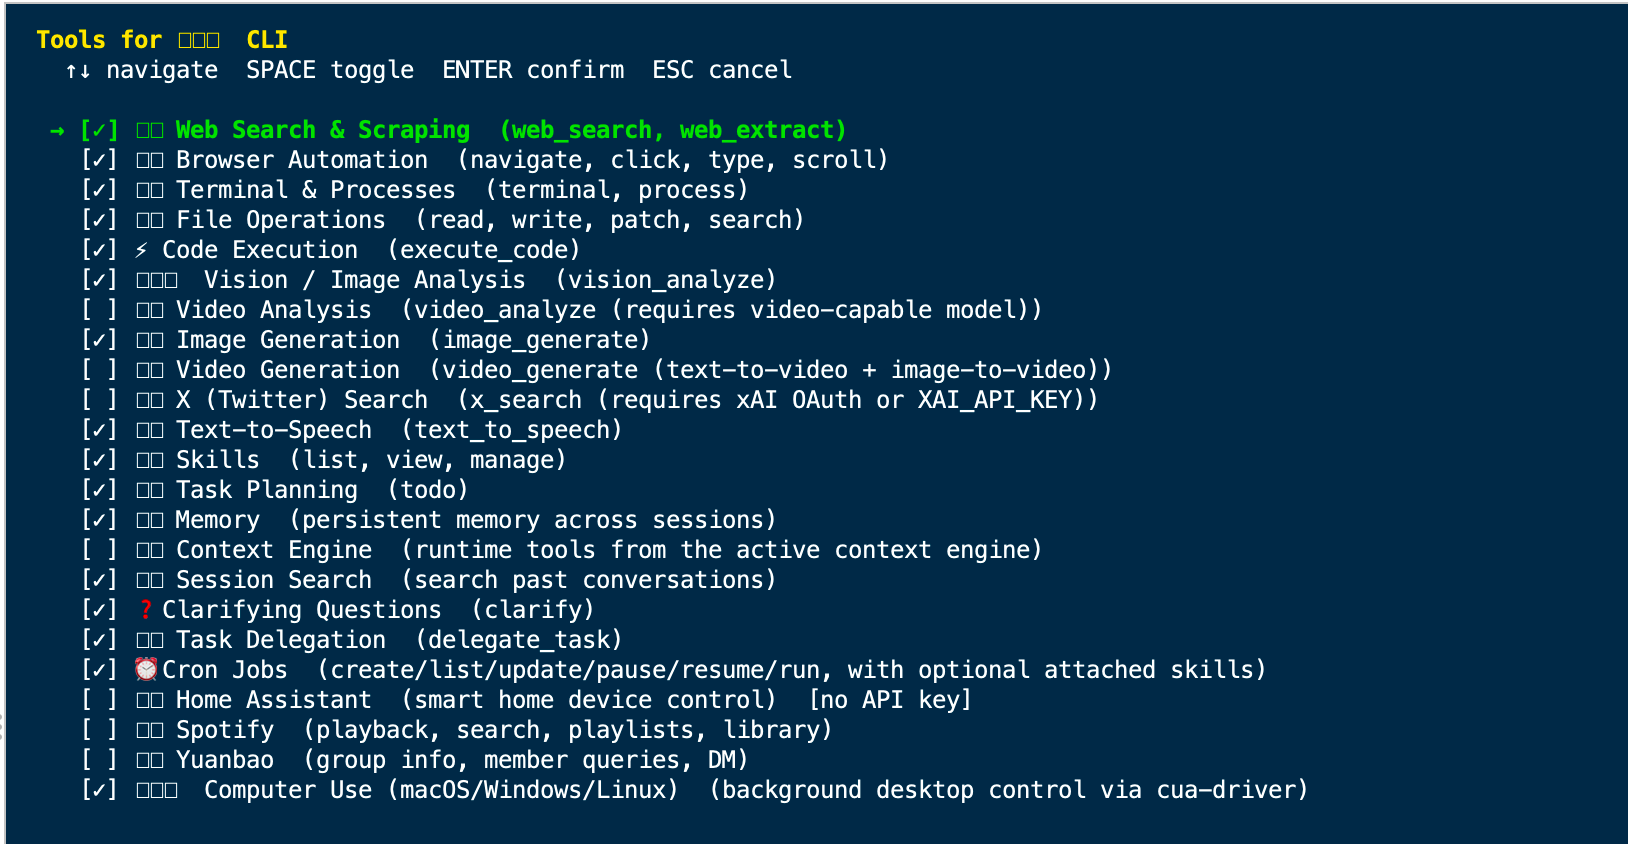Click the icon before Computer Use
Screen dimensions: 1628x844
coord(157,790)
